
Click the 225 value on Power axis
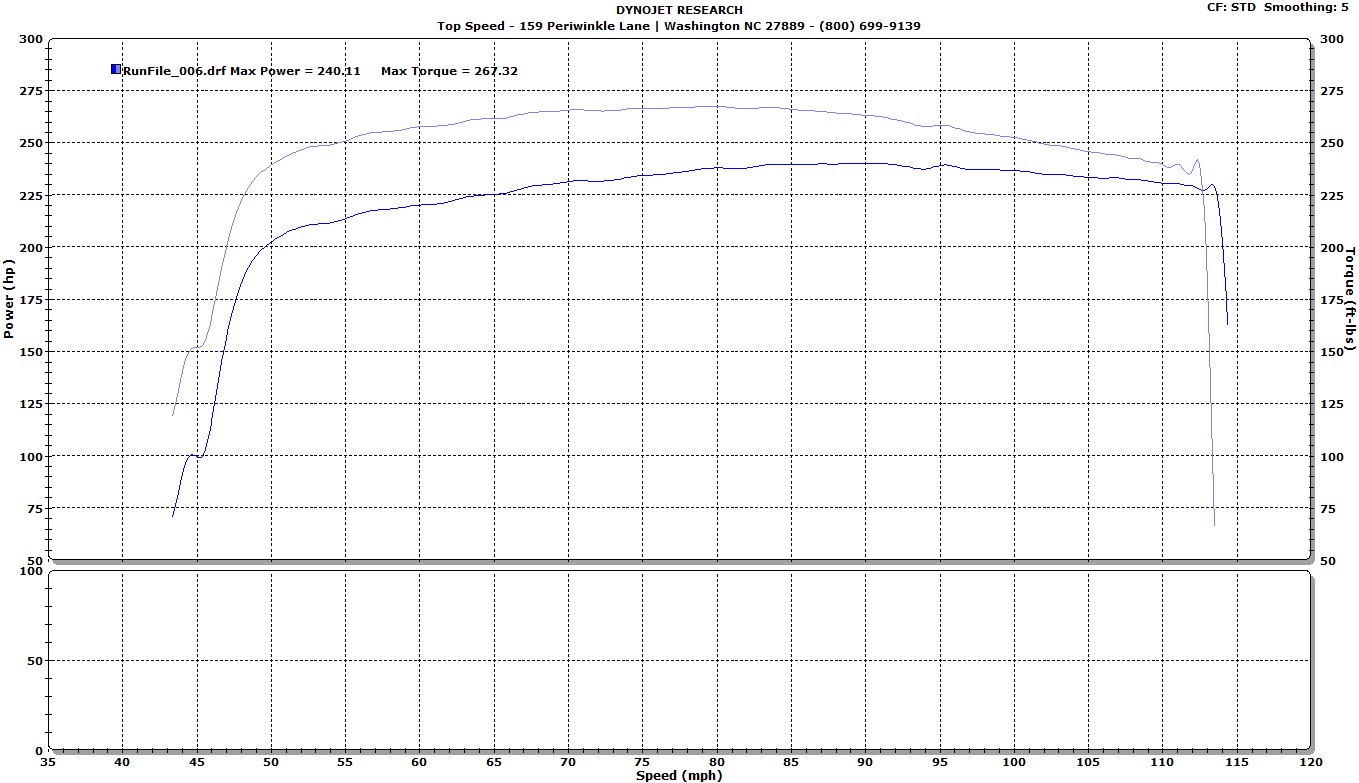click(x=32, y=195)
